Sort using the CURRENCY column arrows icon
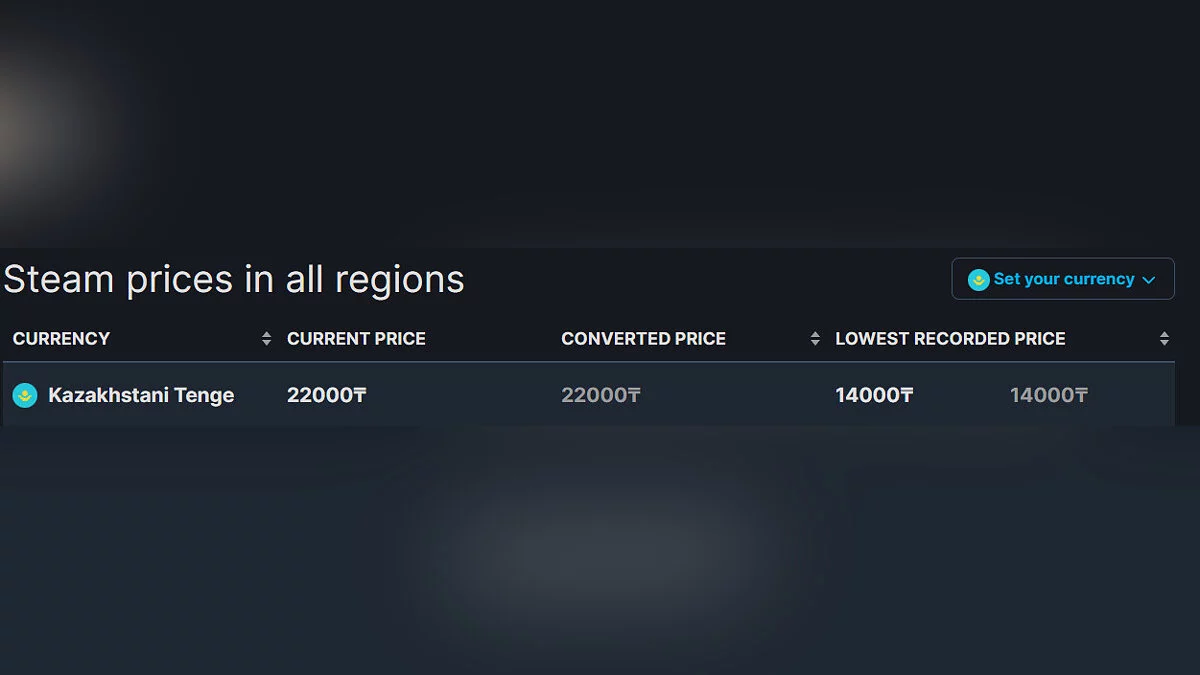Viewport: 1200px width, 675px height. (x=266, y=339)
